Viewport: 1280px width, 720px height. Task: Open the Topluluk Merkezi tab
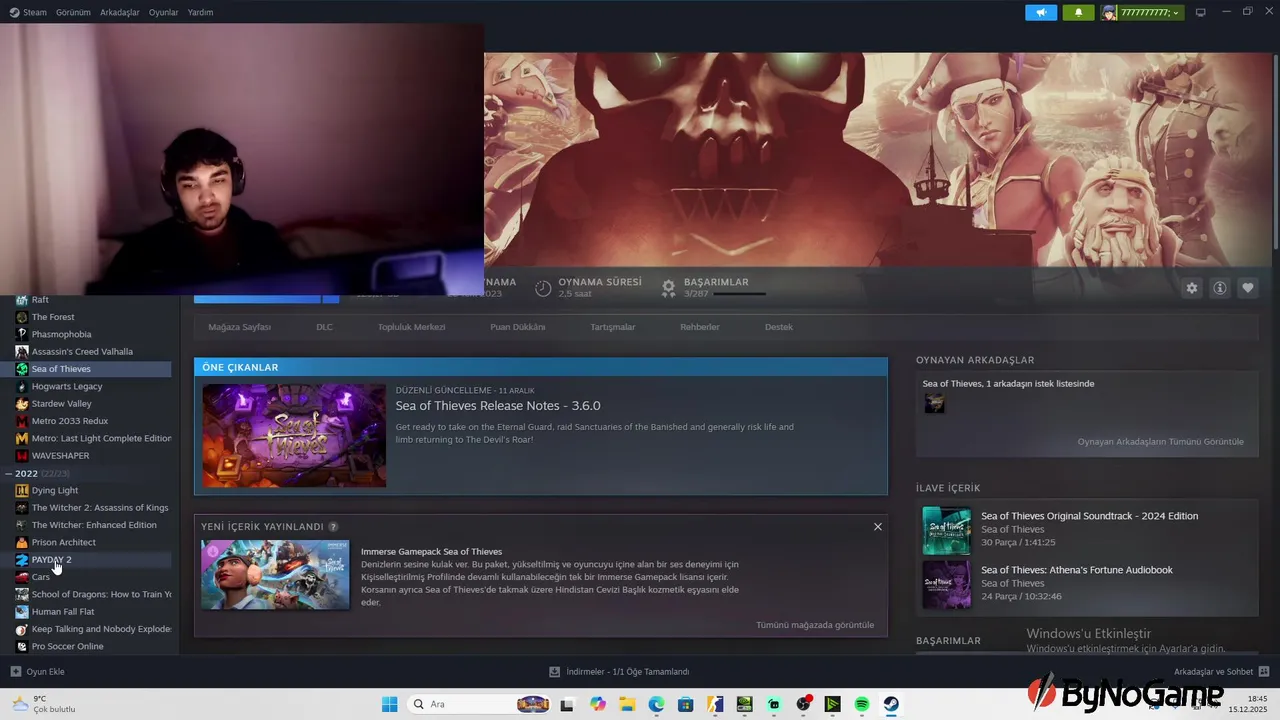click(x=411, y=327)
